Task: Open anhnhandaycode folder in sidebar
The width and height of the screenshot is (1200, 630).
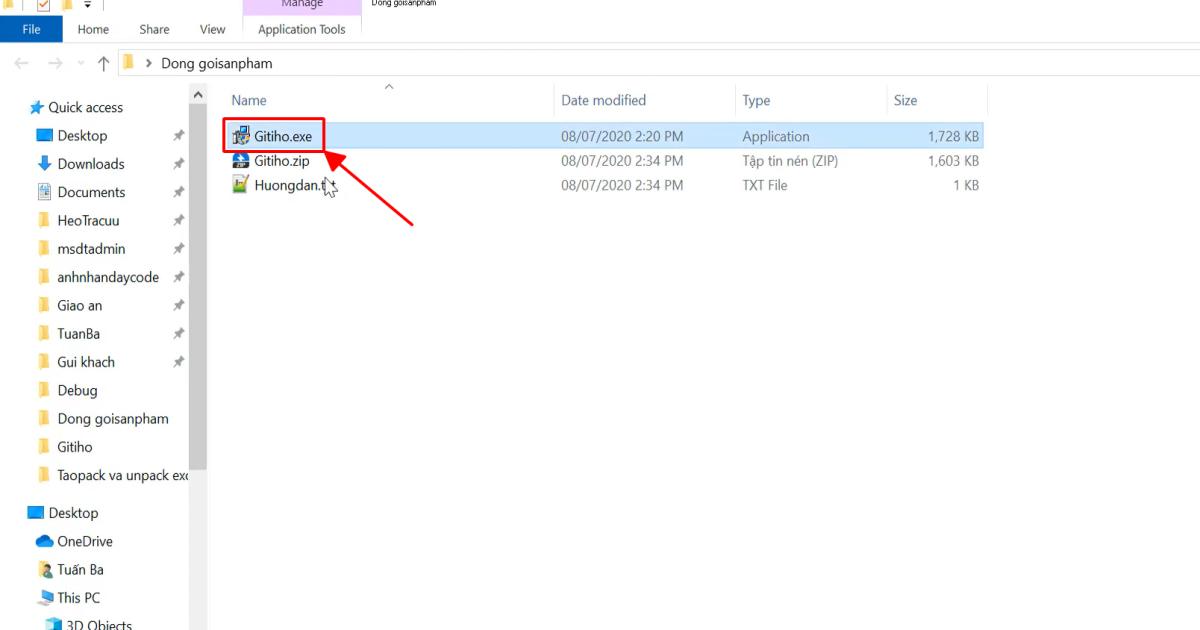Action: 108,277
